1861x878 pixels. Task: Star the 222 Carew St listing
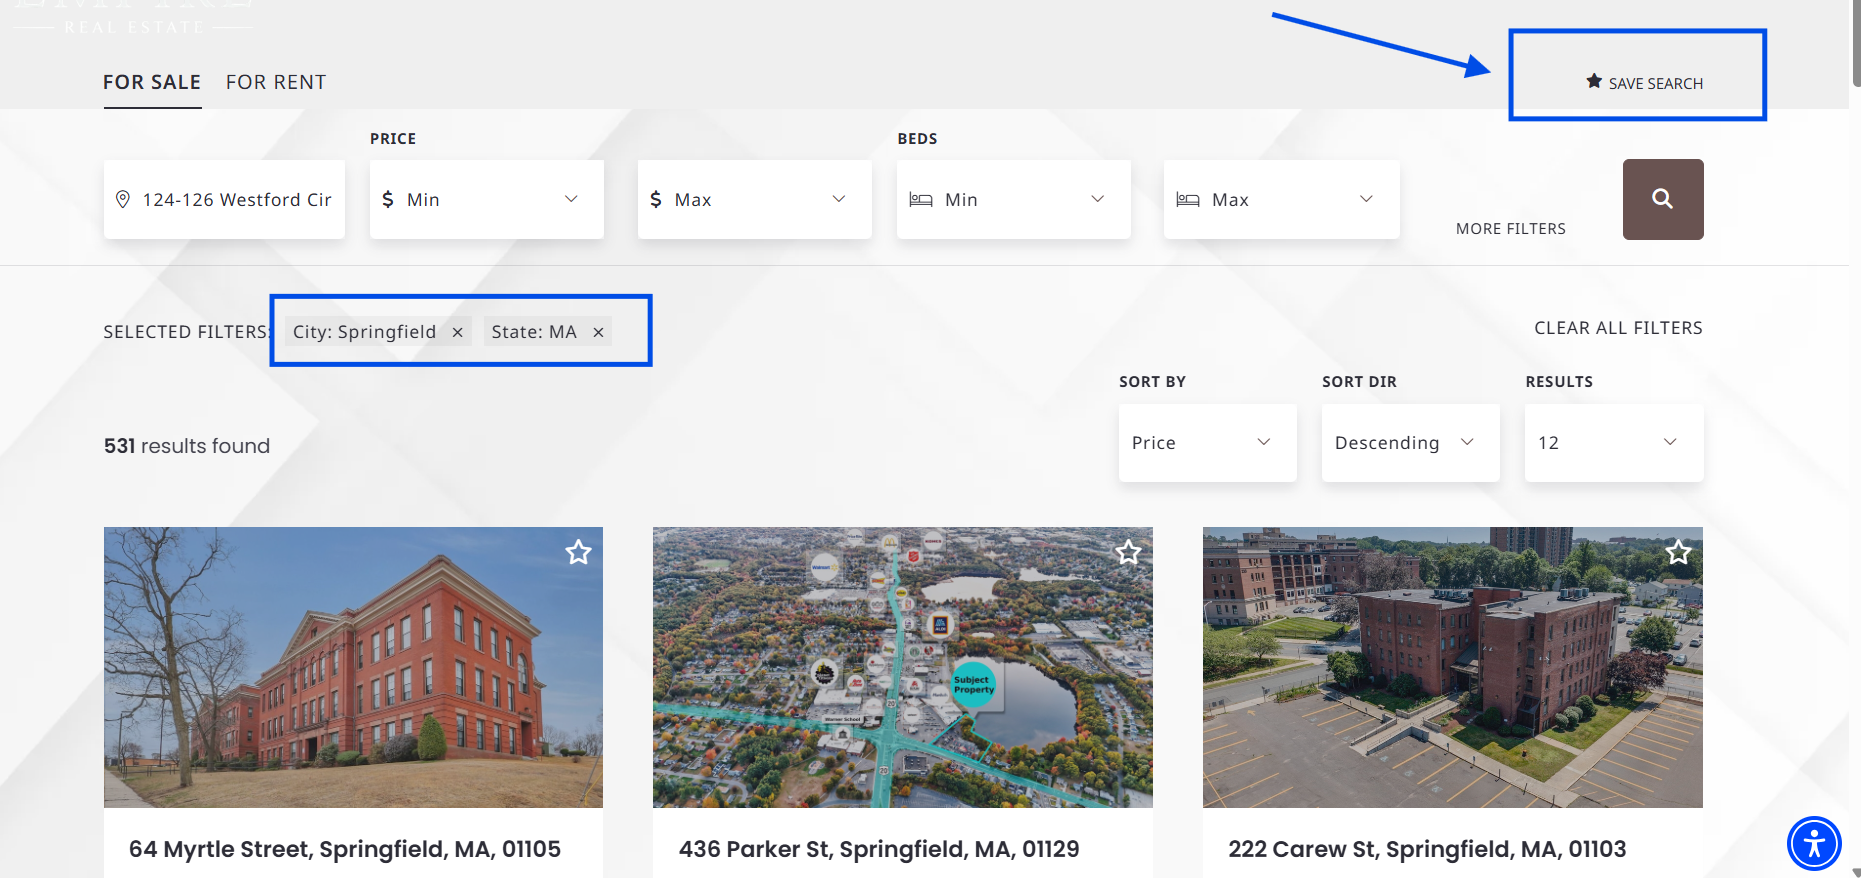(x=1678, y=552)
